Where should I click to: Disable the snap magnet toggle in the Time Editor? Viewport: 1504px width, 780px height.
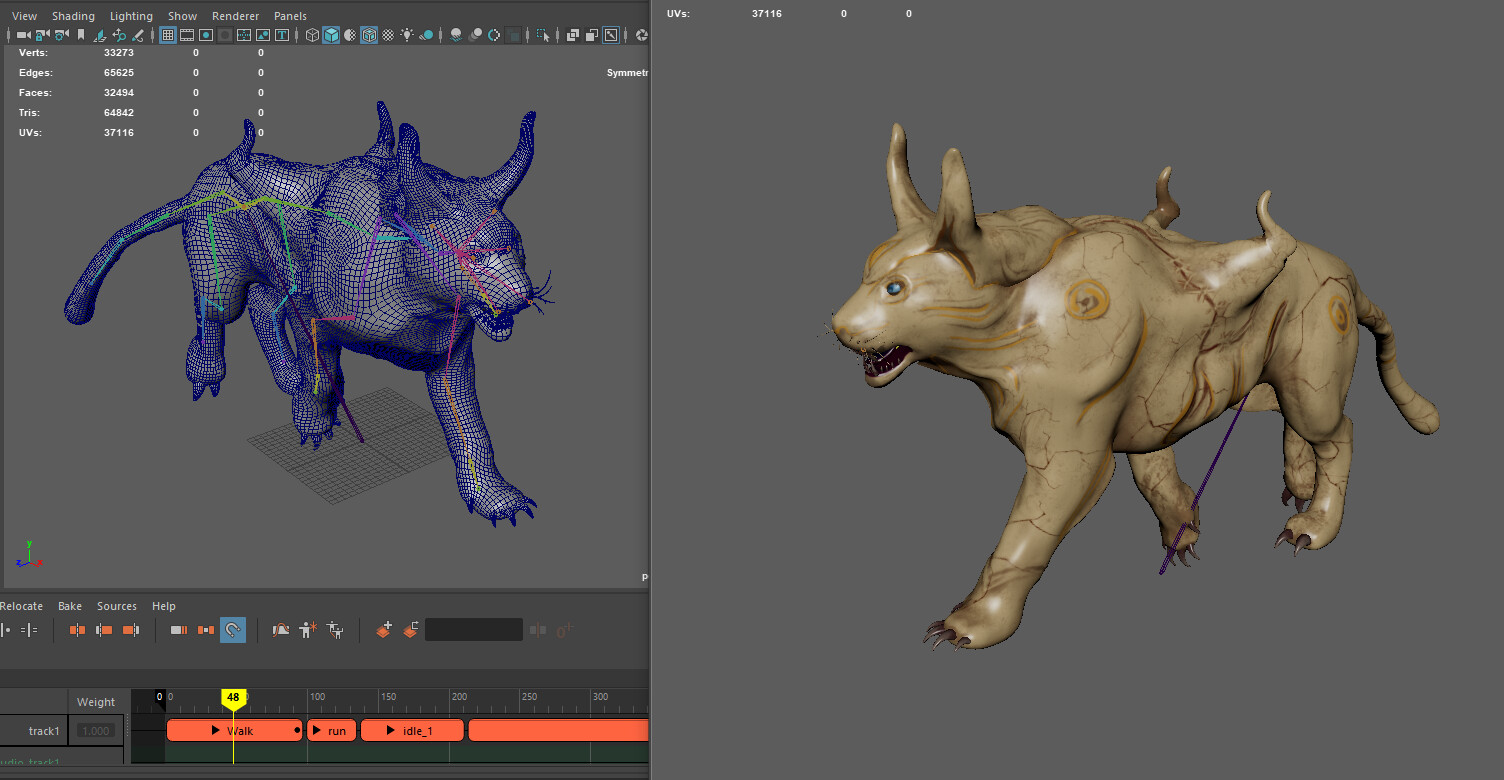tap(233, 629)
